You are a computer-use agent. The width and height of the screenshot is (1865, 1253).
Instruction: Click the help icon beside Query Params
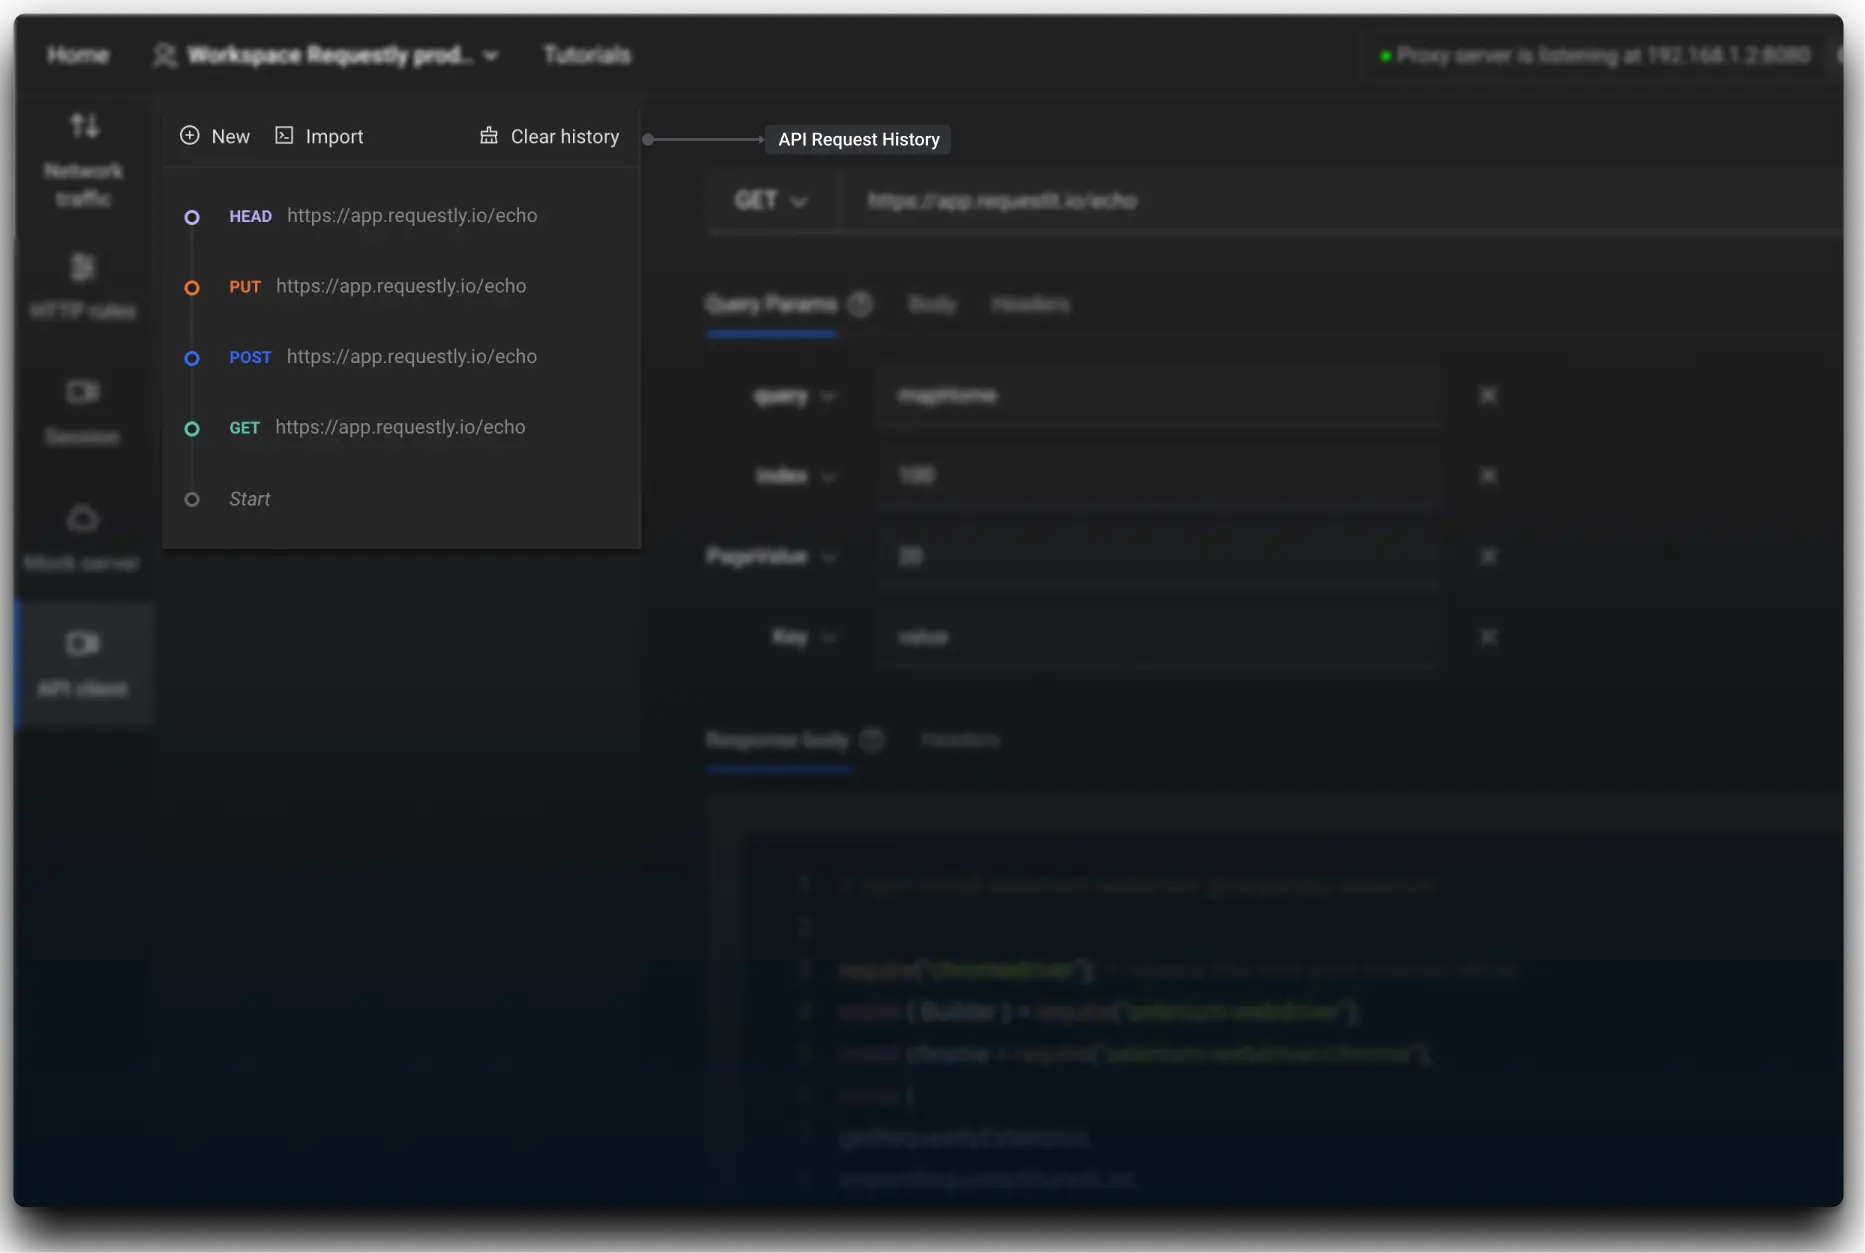(860, 304)
